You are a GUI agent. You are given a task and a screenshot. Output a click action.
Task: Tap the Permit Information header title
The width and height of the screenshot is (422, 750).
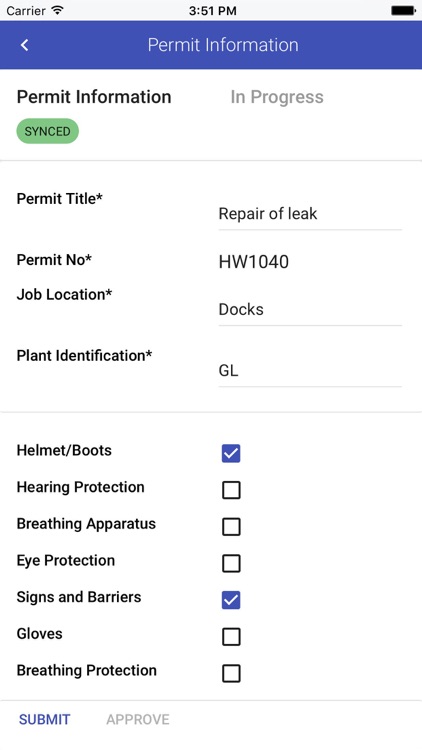click(x=223, y=45)
